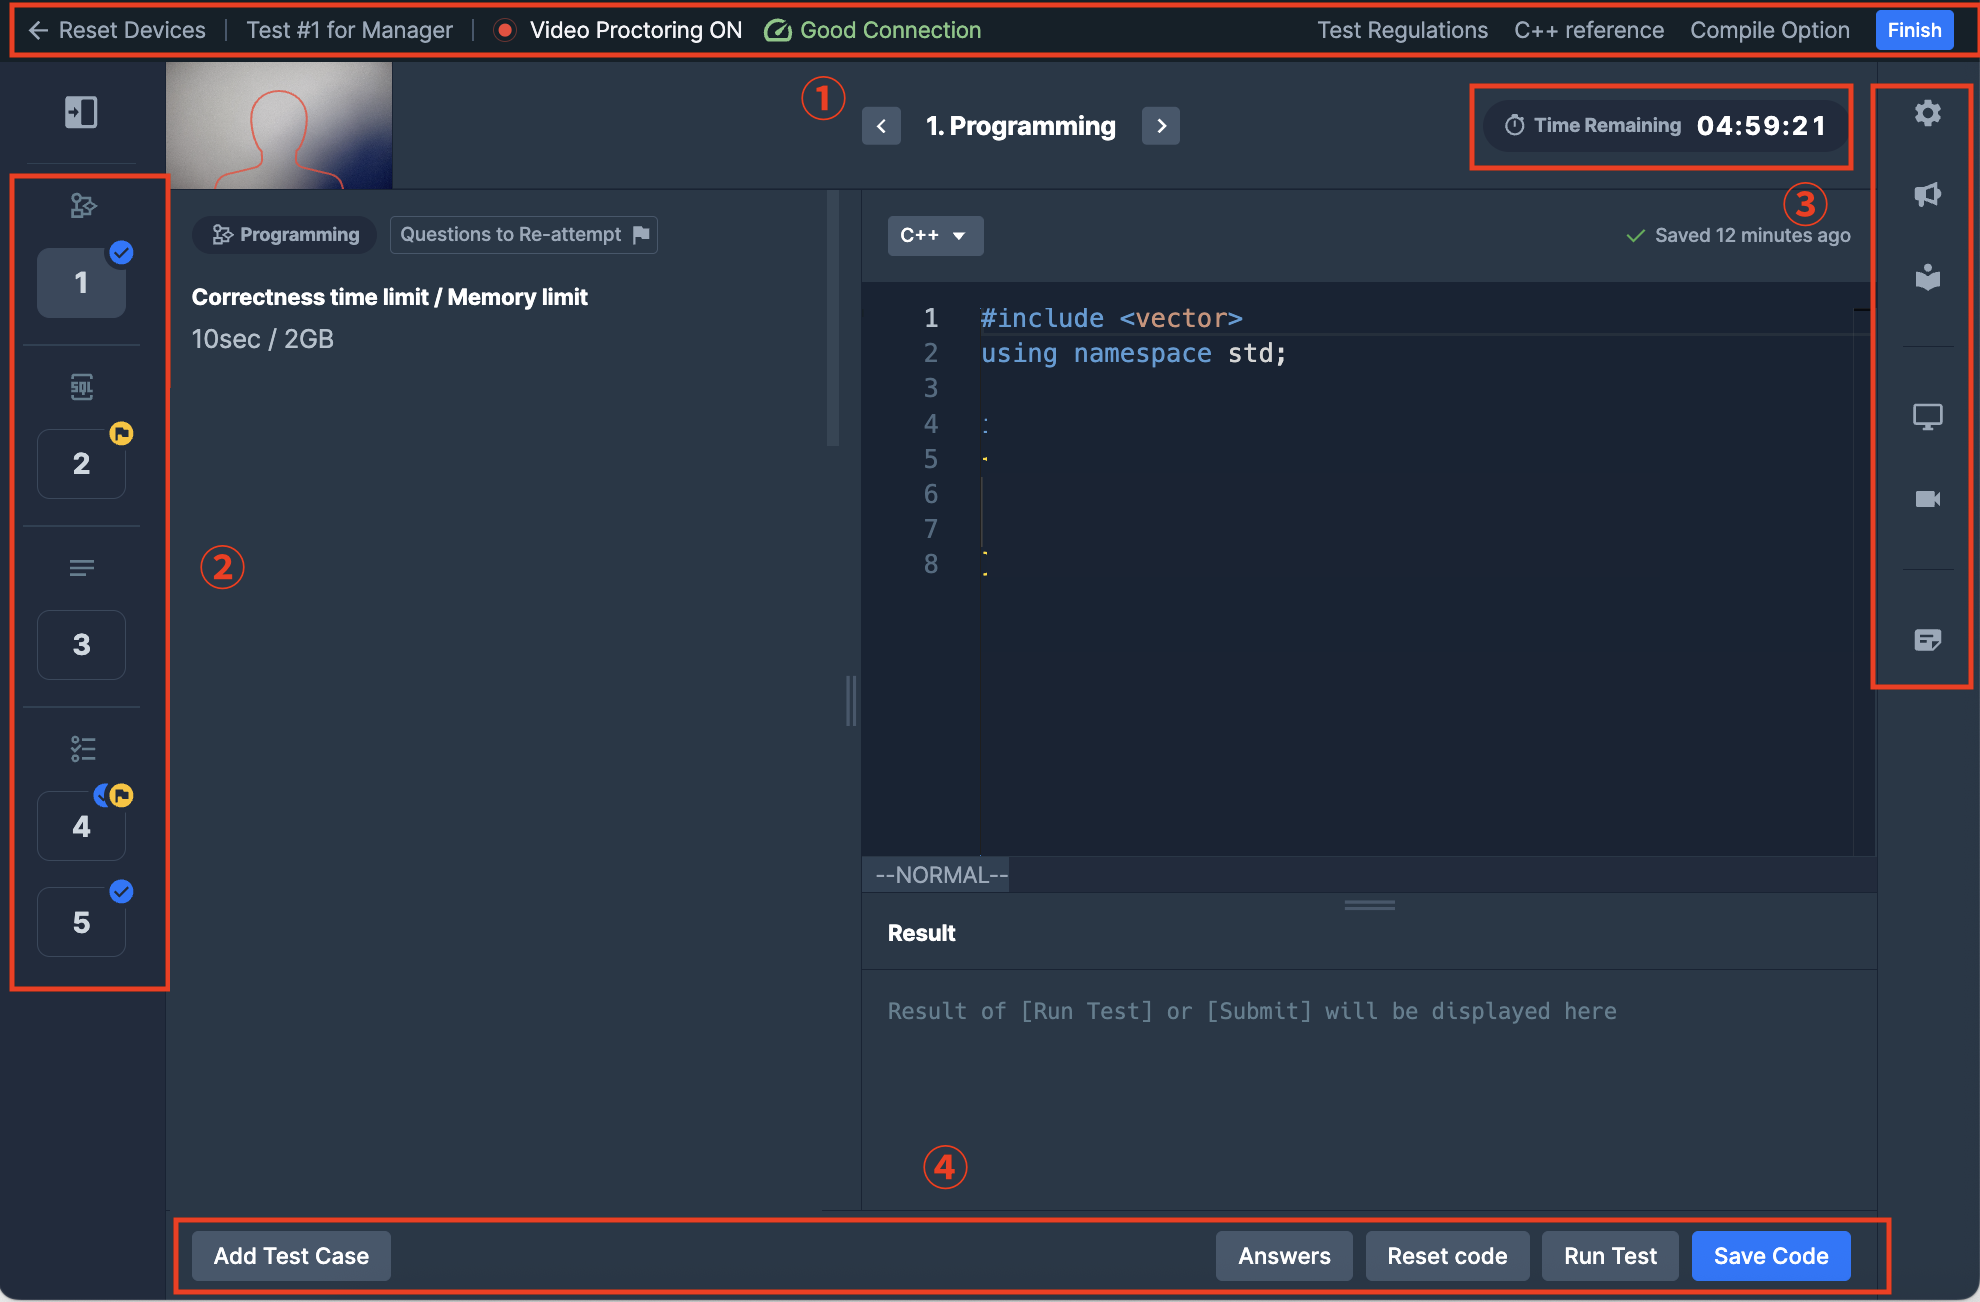Click the Run Test button
This screenshot has height=1302, width=1980.
[x=1609, y=1256]
